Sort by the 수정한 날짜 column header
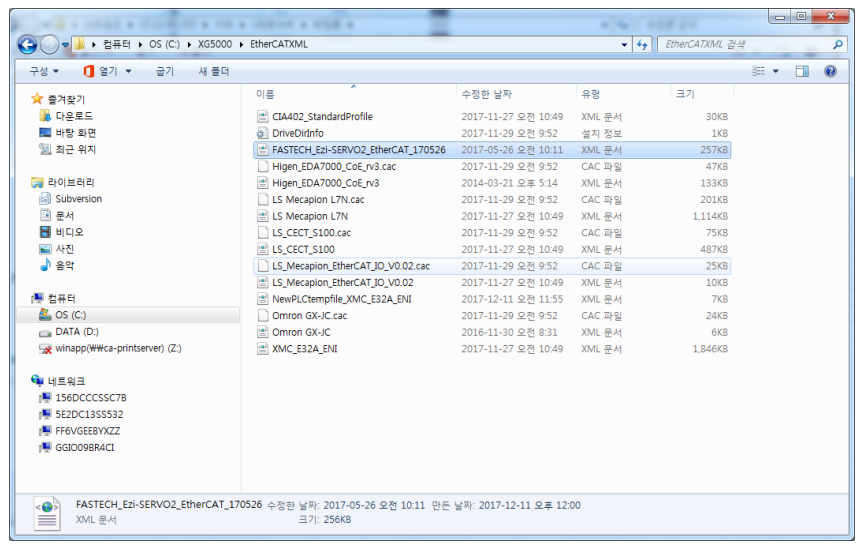Image resolution: width=860 pixels, height=547 pixels. point(516,94)
